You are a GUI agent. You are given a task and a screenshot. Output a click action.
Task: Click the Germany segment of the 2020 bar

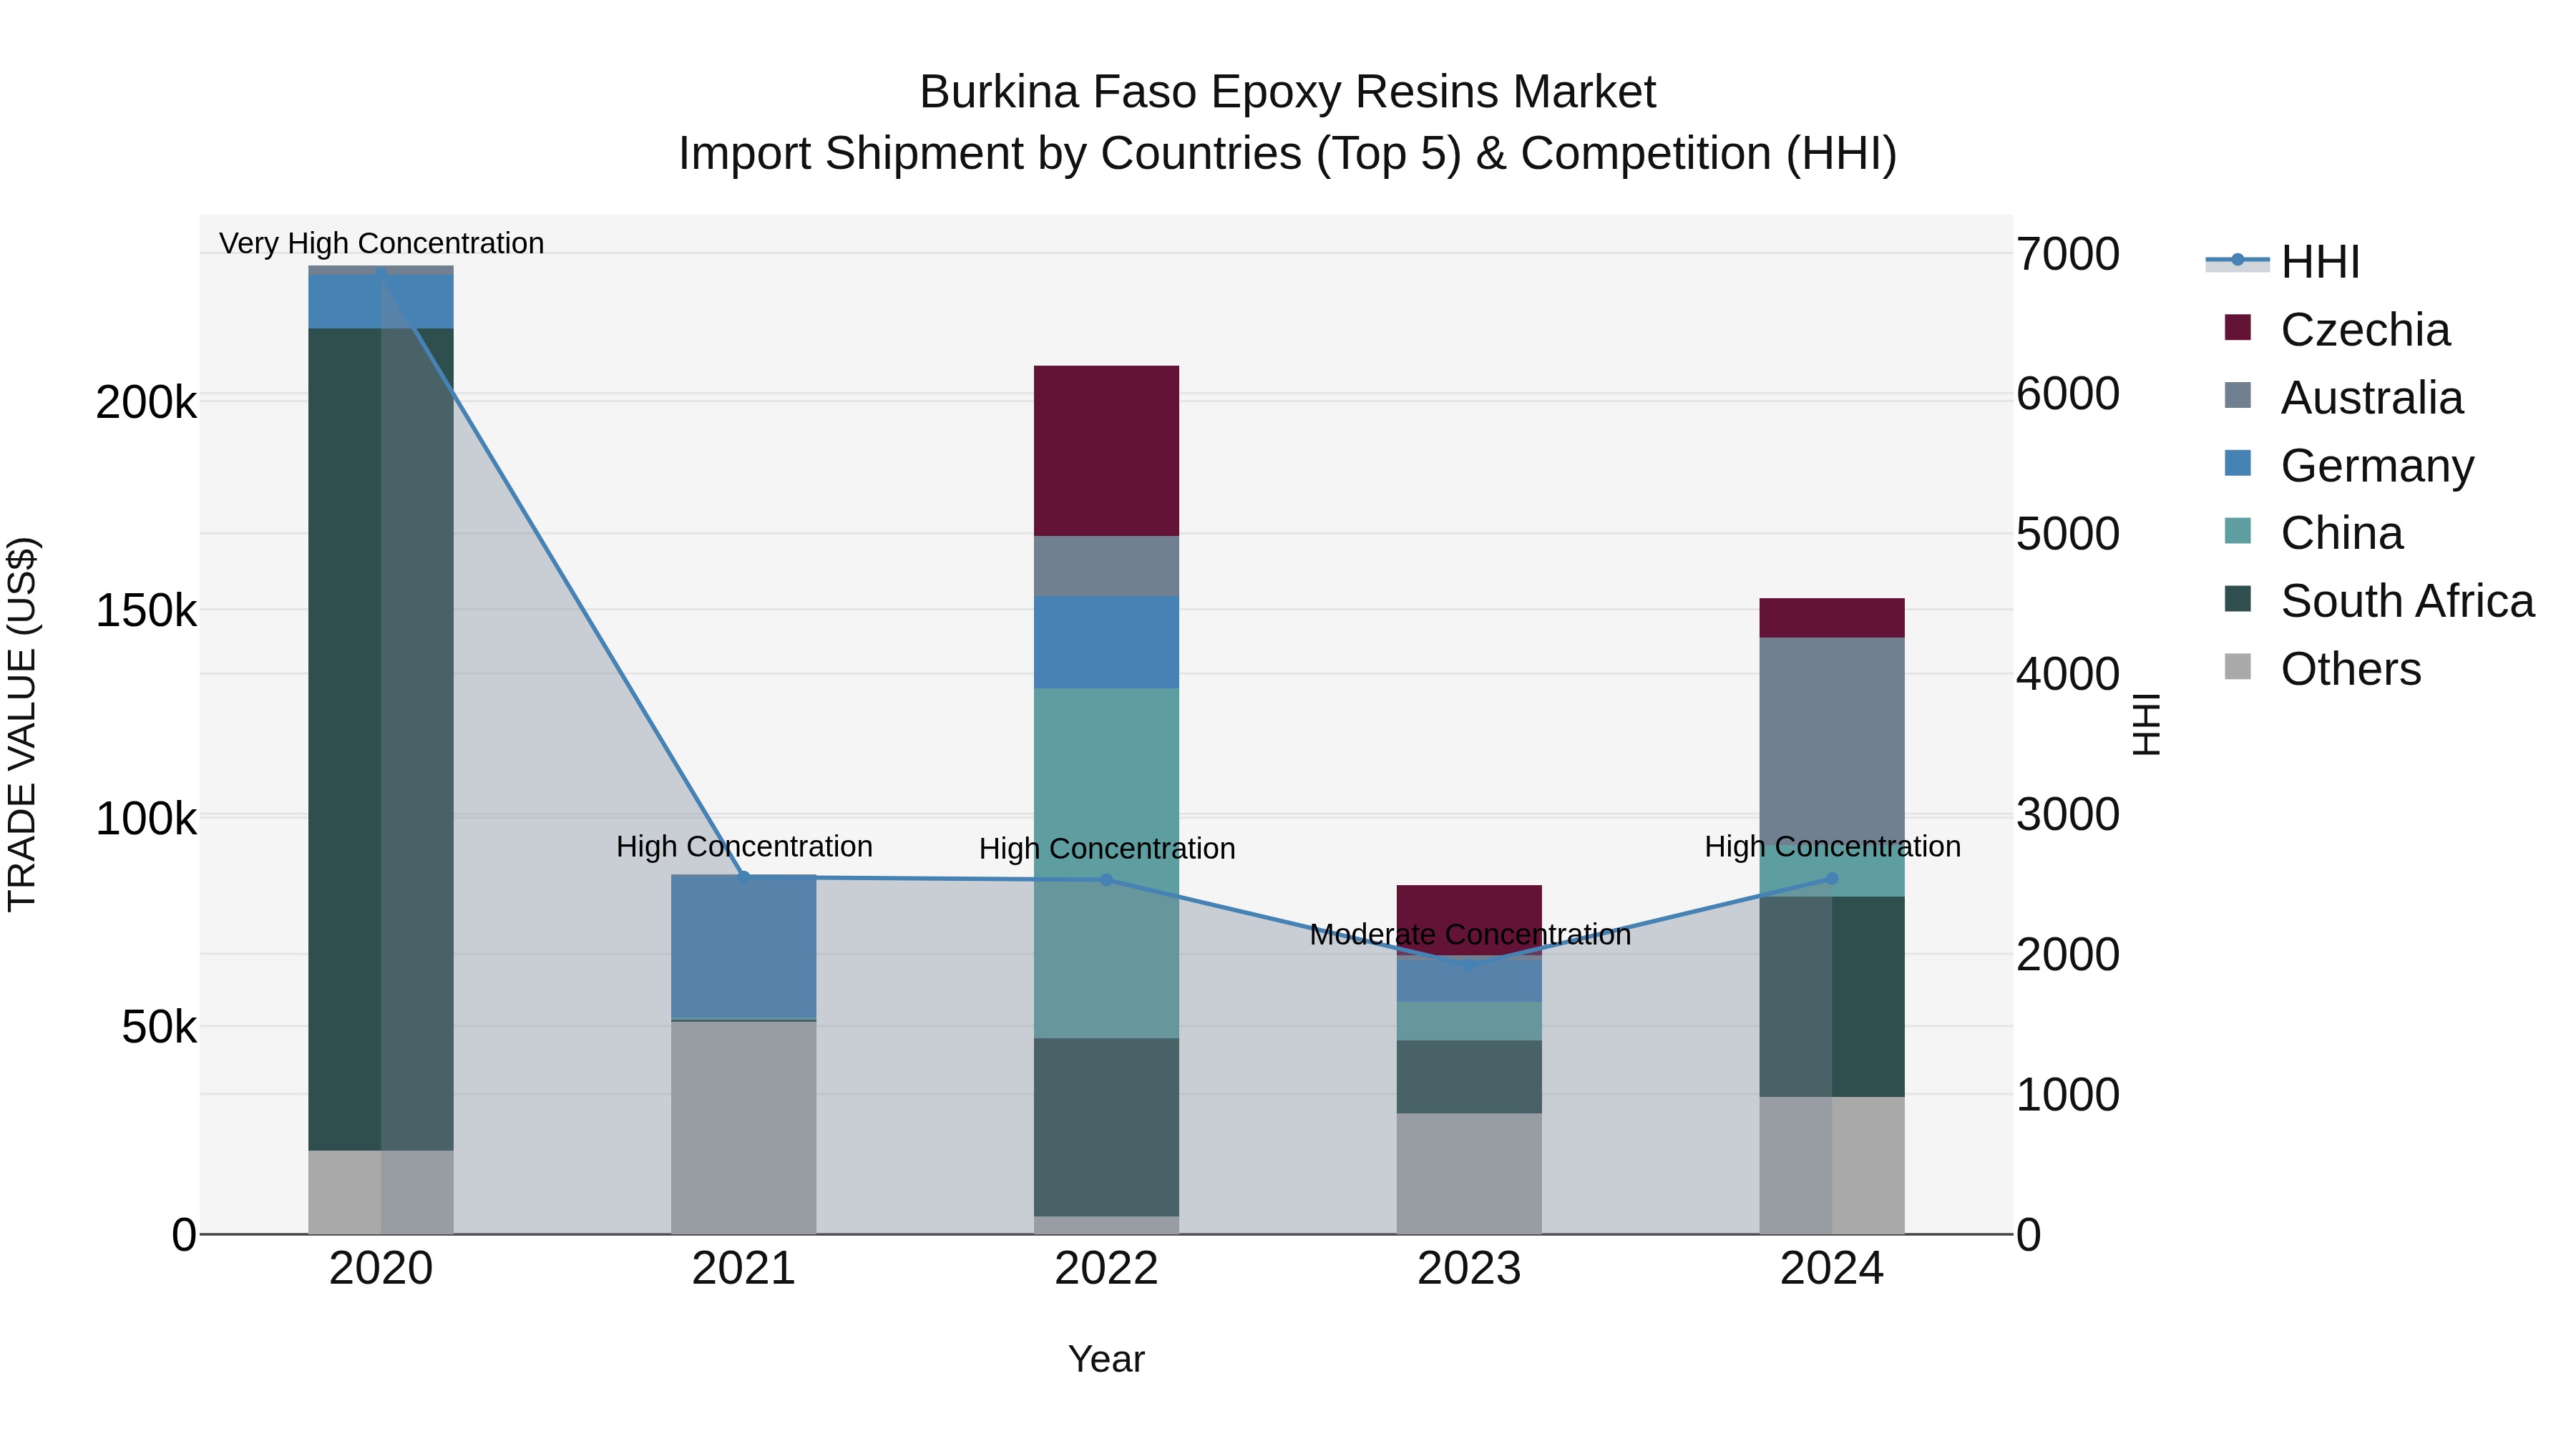381,302
